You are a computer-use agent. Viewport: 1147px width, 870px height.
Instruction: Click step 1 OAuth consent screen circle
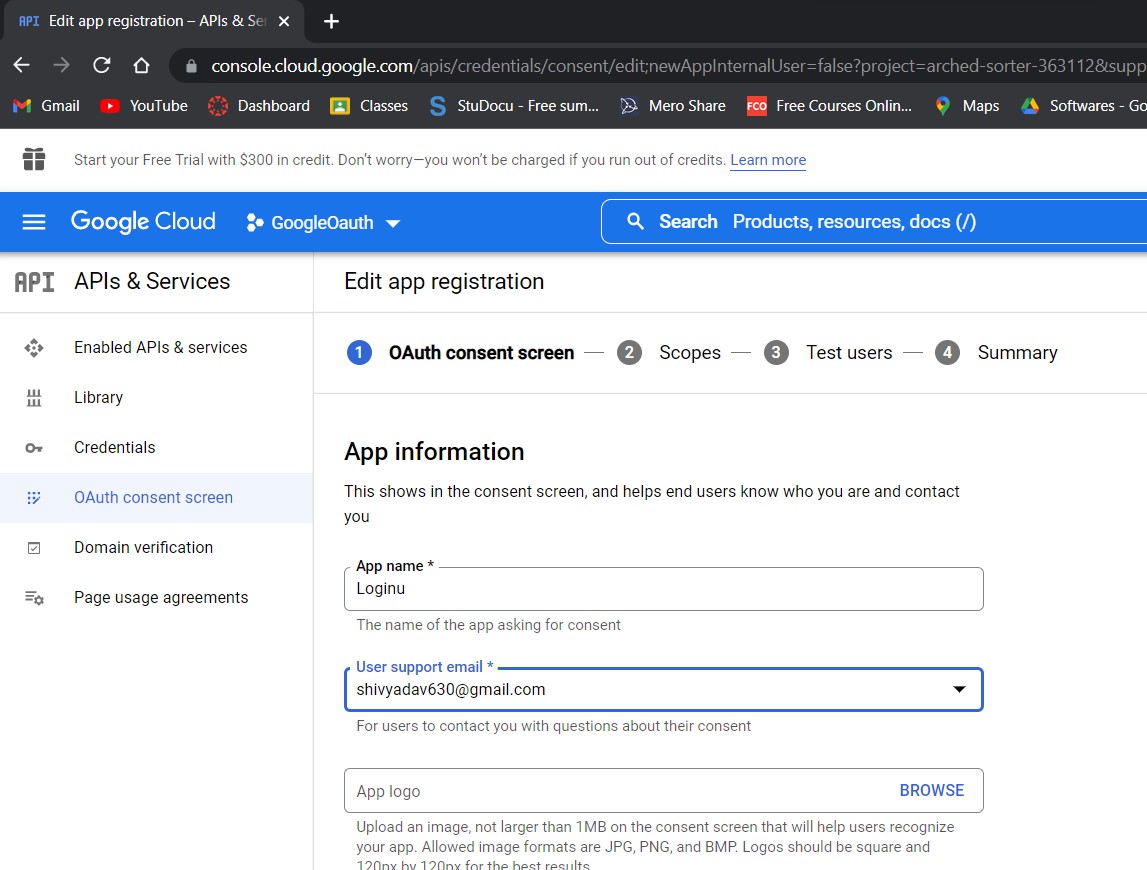[358, 352]
